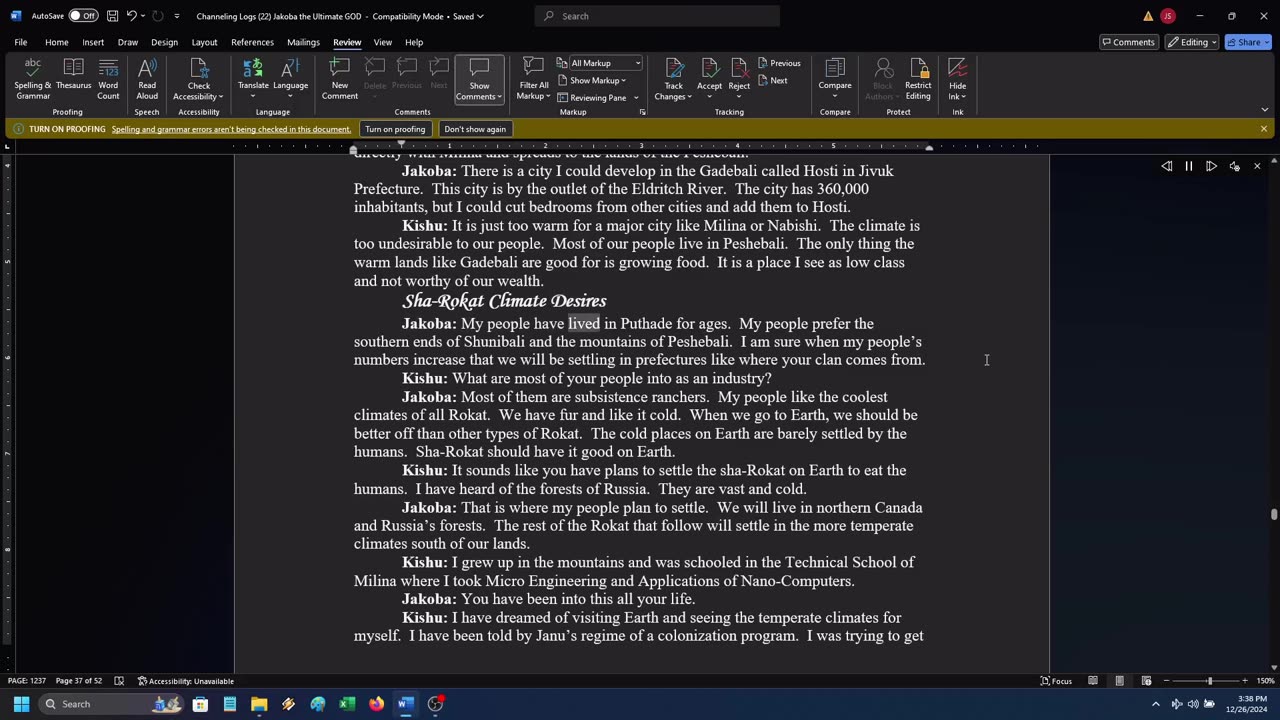Open Customize Quick Access Toolbar dropdown
The image size is (1280, 720).
click(177, 16)
